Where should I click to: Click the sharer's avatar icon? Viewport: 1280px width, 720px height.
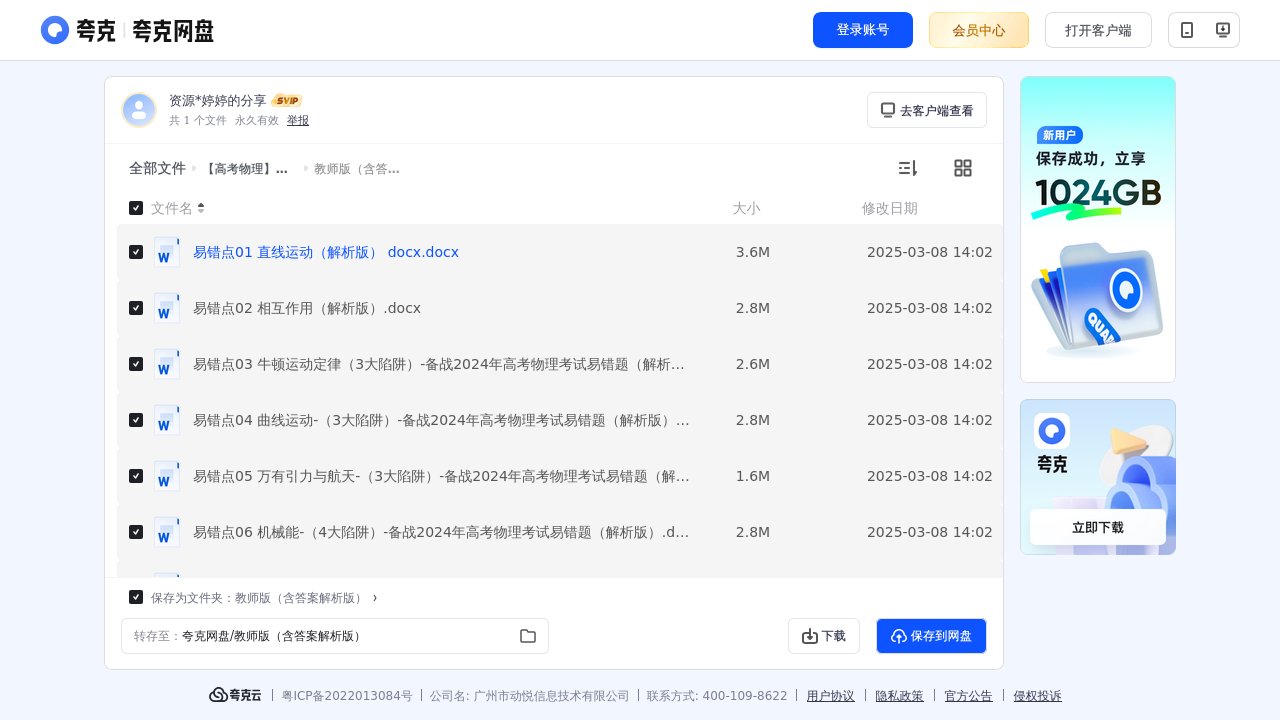139,110
